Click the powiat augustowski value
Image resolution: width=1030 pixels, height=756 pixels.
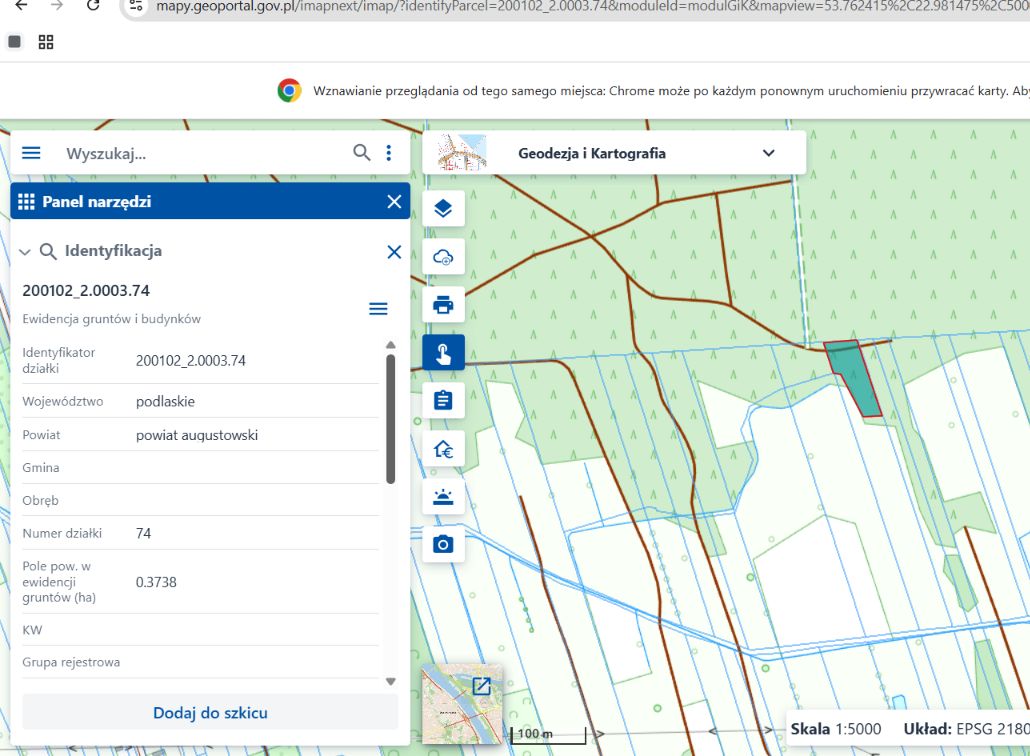click(x=197, y=435)
